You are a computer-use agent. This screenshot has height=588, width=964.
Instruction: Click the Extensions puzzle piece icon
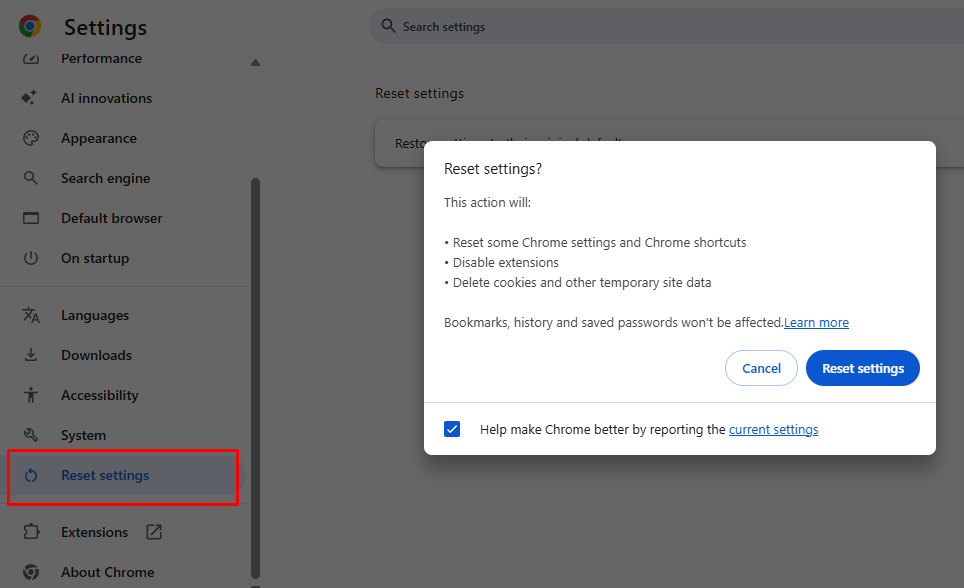point(30,532)
